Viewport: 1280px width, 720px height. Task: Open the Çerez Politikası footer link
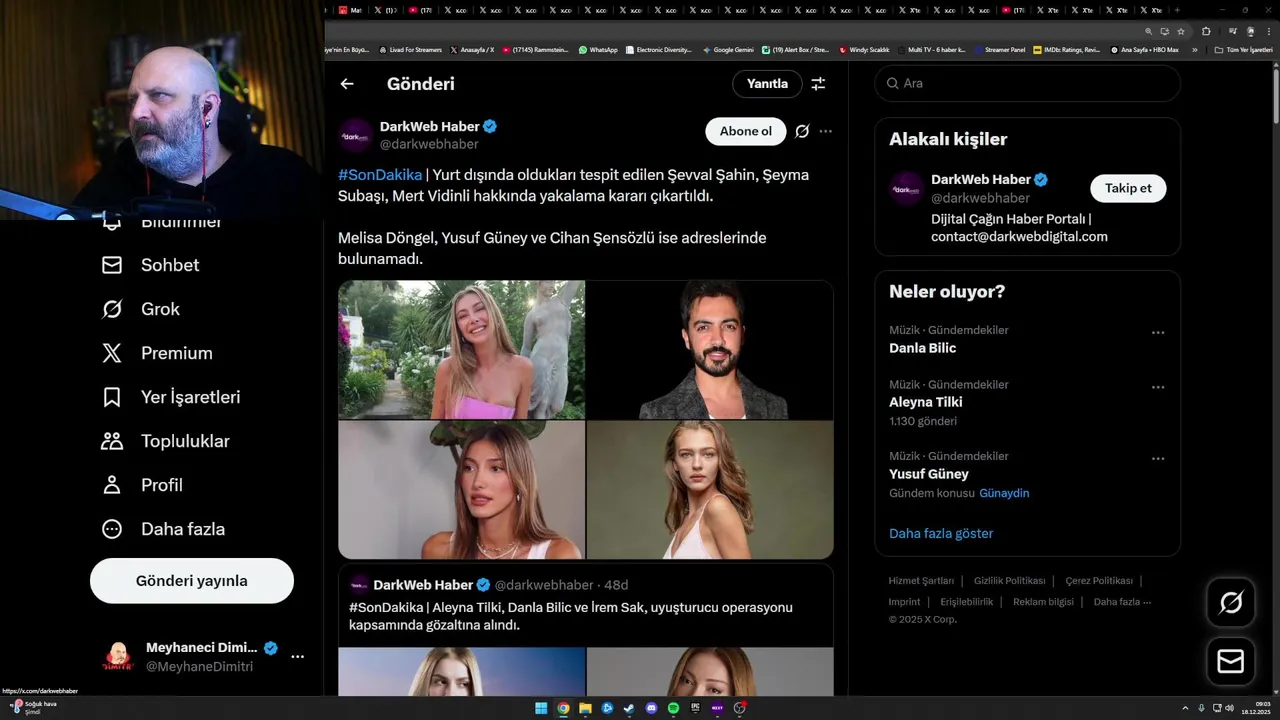[1099, 581]
